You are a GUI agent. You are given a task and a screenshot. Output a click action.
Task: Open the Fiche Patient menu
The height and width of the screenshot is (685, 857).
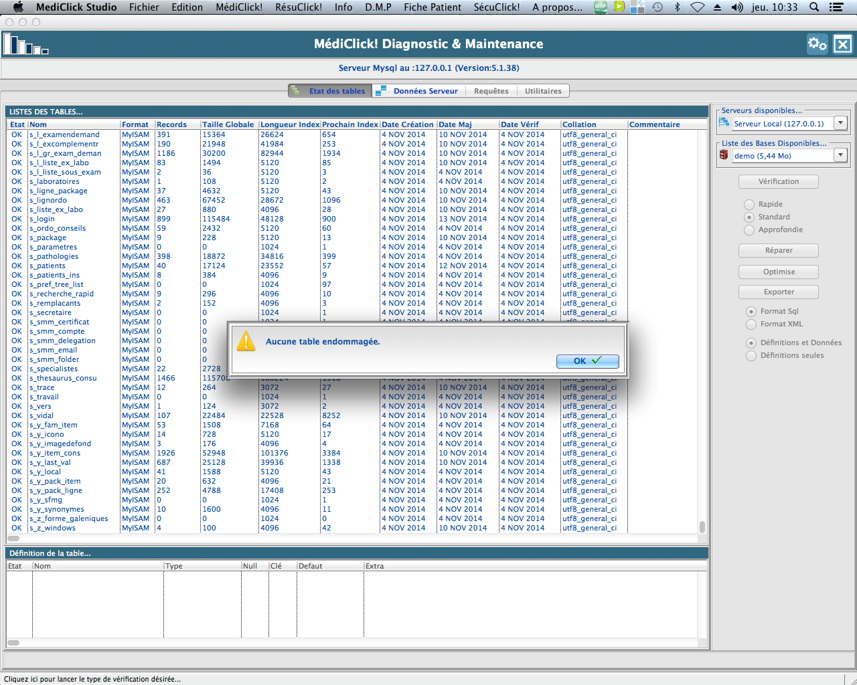coord(432,7)
